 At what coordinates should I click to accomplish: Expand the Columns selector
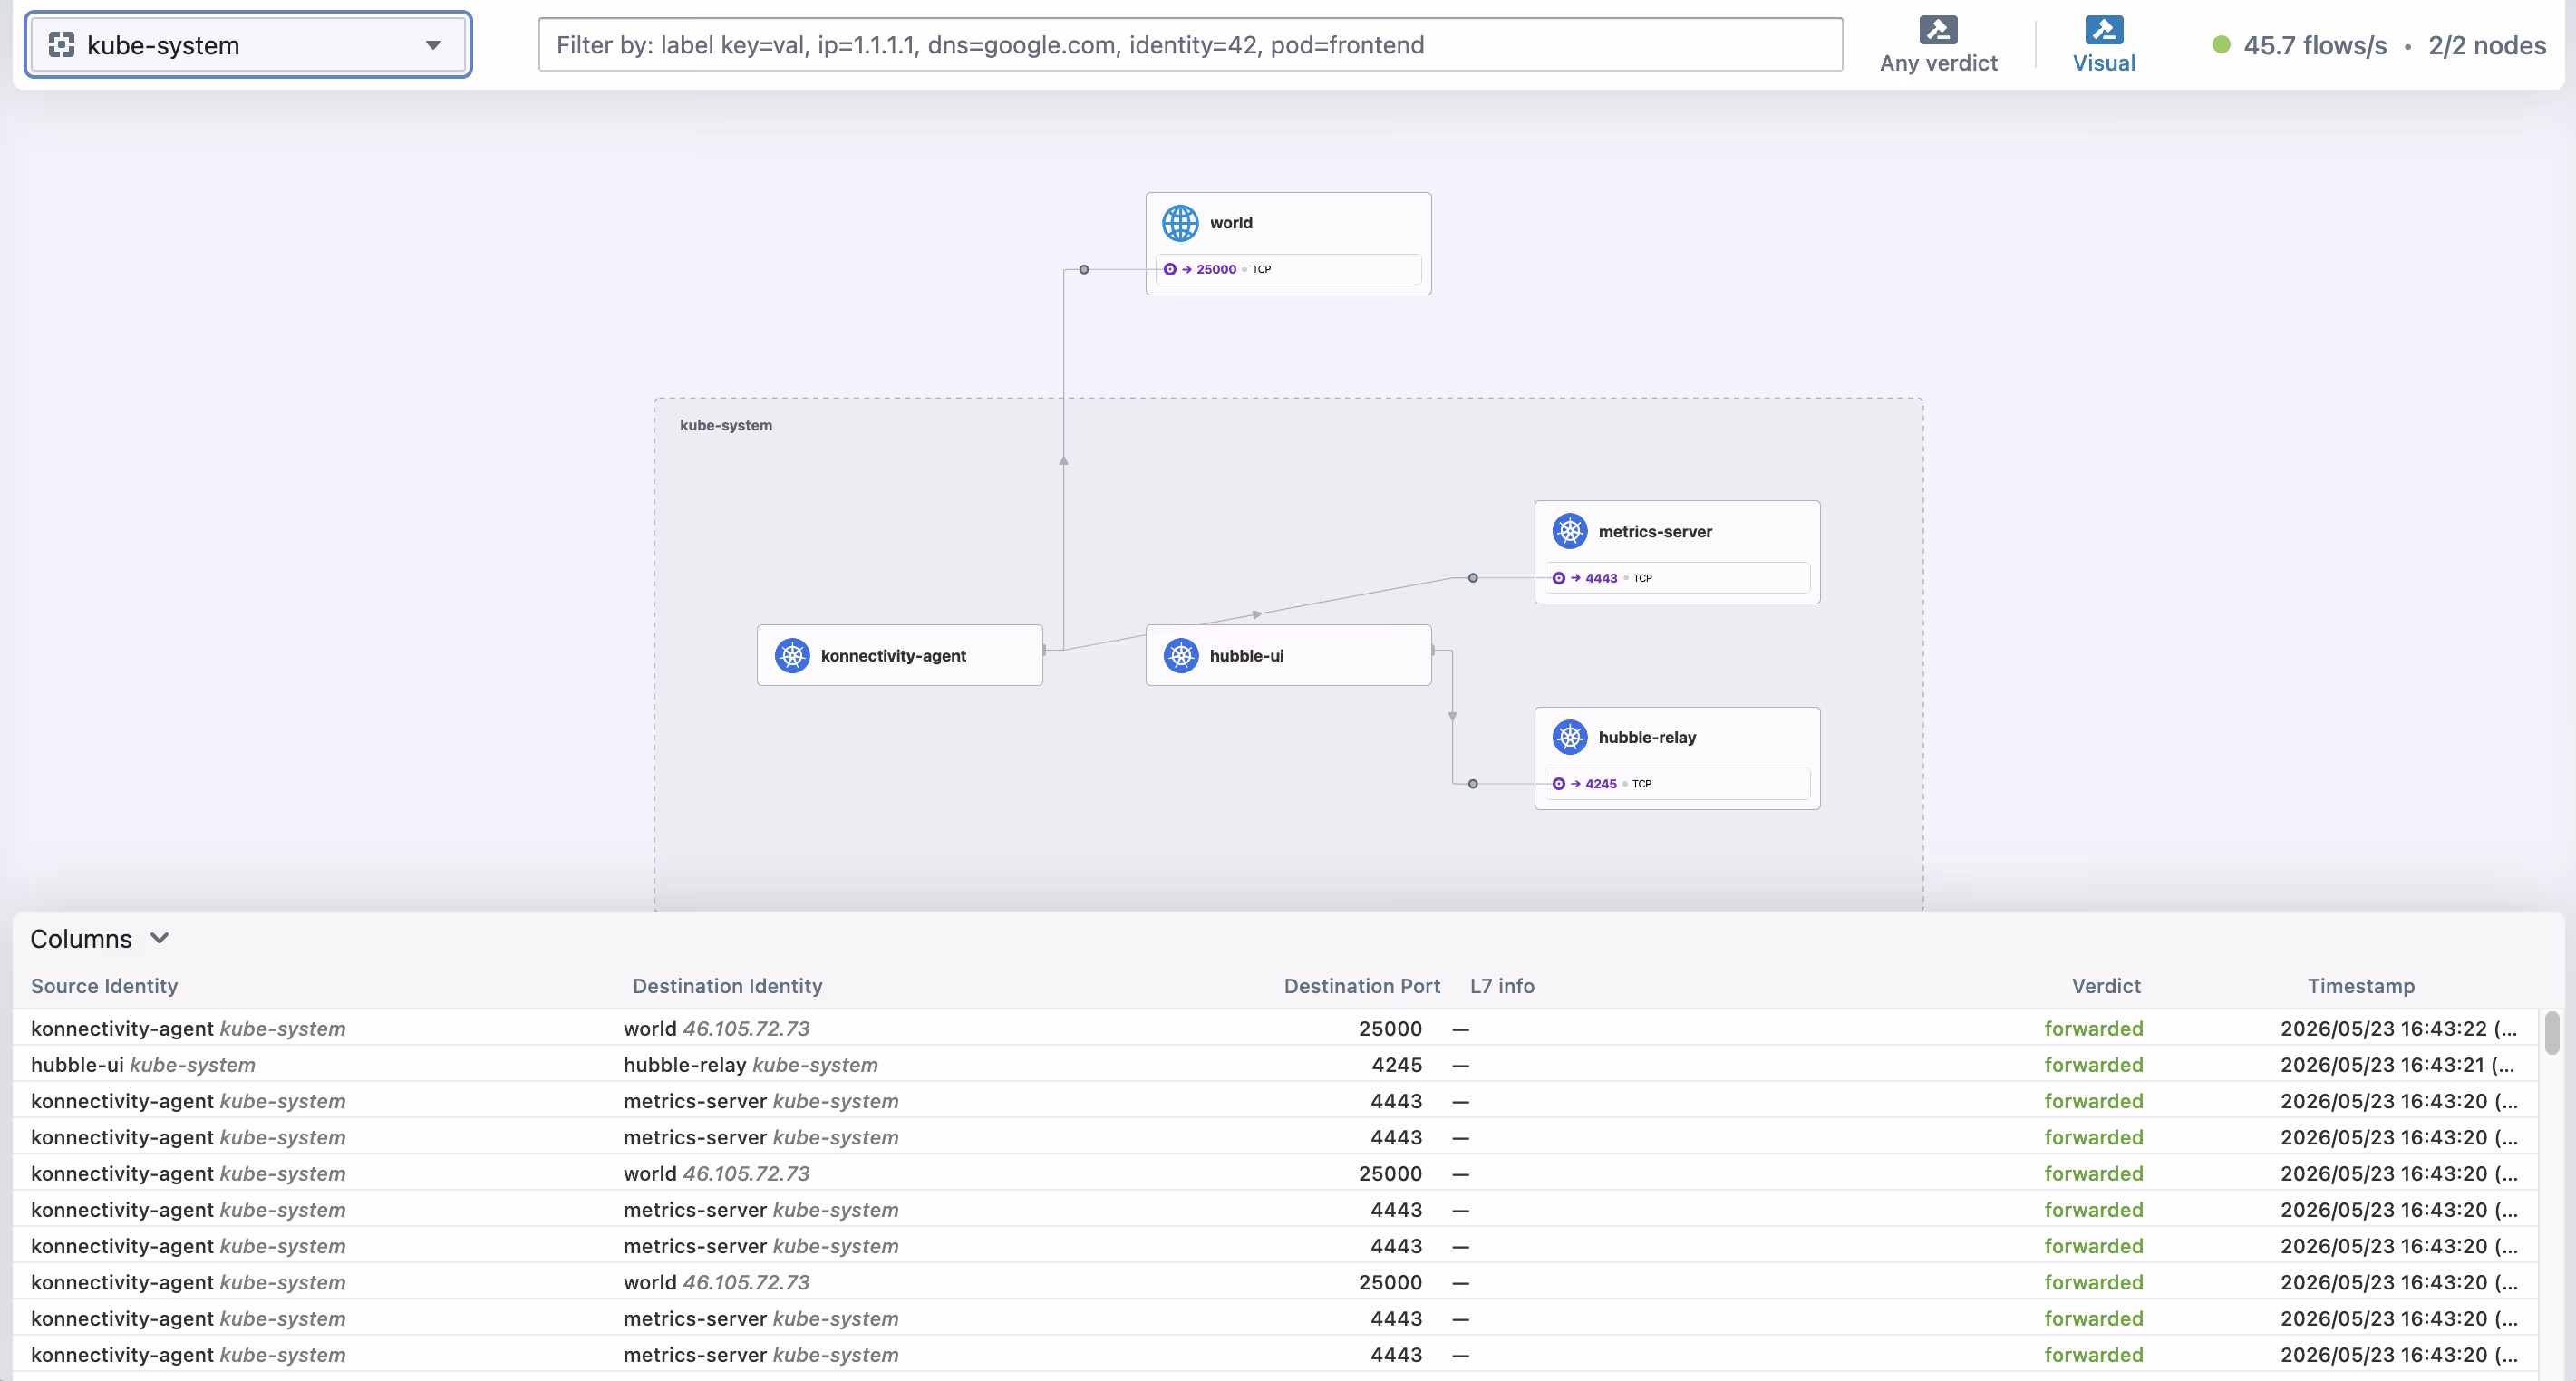[x=99, y=939]
